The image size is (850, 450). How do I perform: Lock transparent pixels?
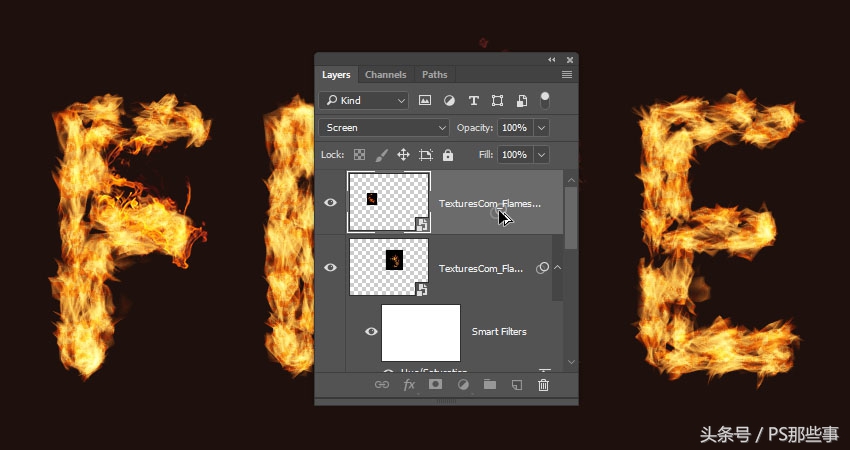coord(359,155)
